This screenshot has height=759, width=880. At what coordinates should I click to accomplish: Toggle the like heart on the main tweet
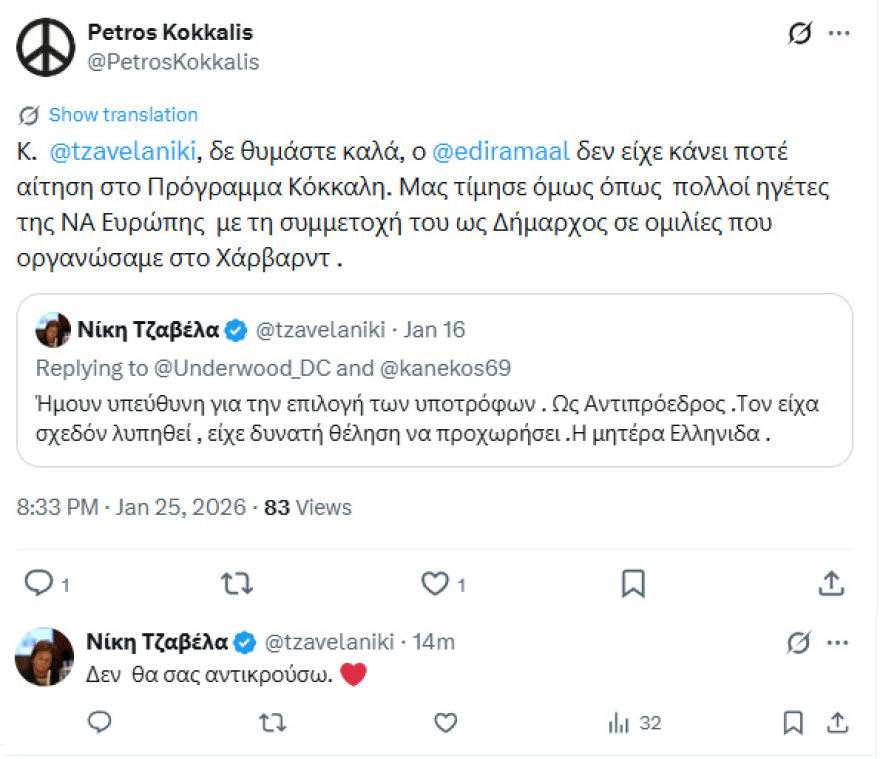(x=434, y=583)
